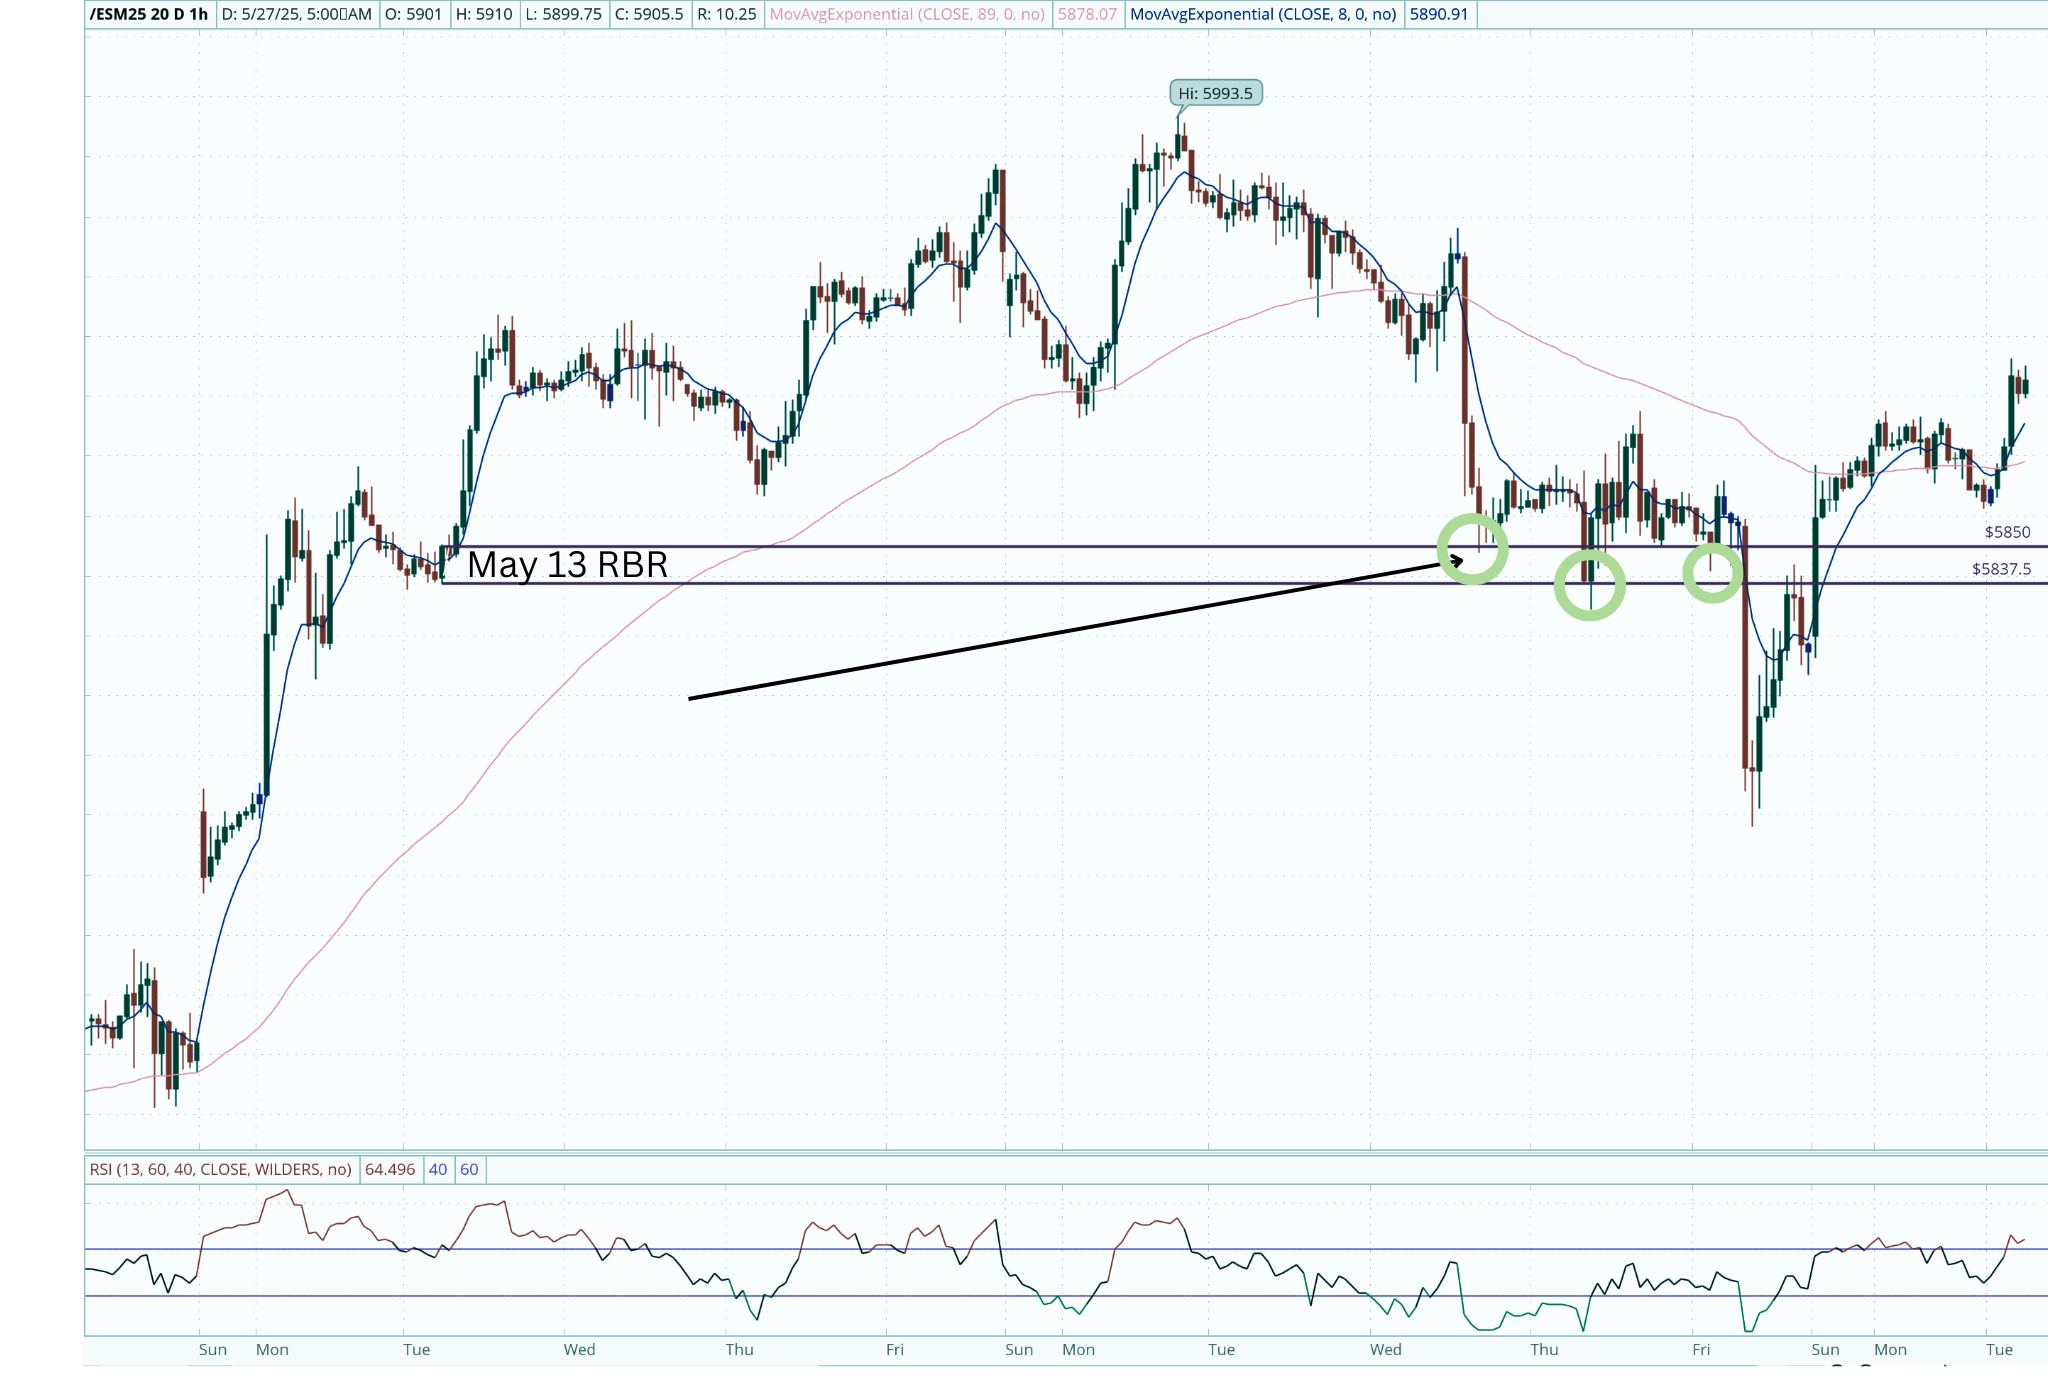Select the May 13 RBR text annotation

pos(567,565)
